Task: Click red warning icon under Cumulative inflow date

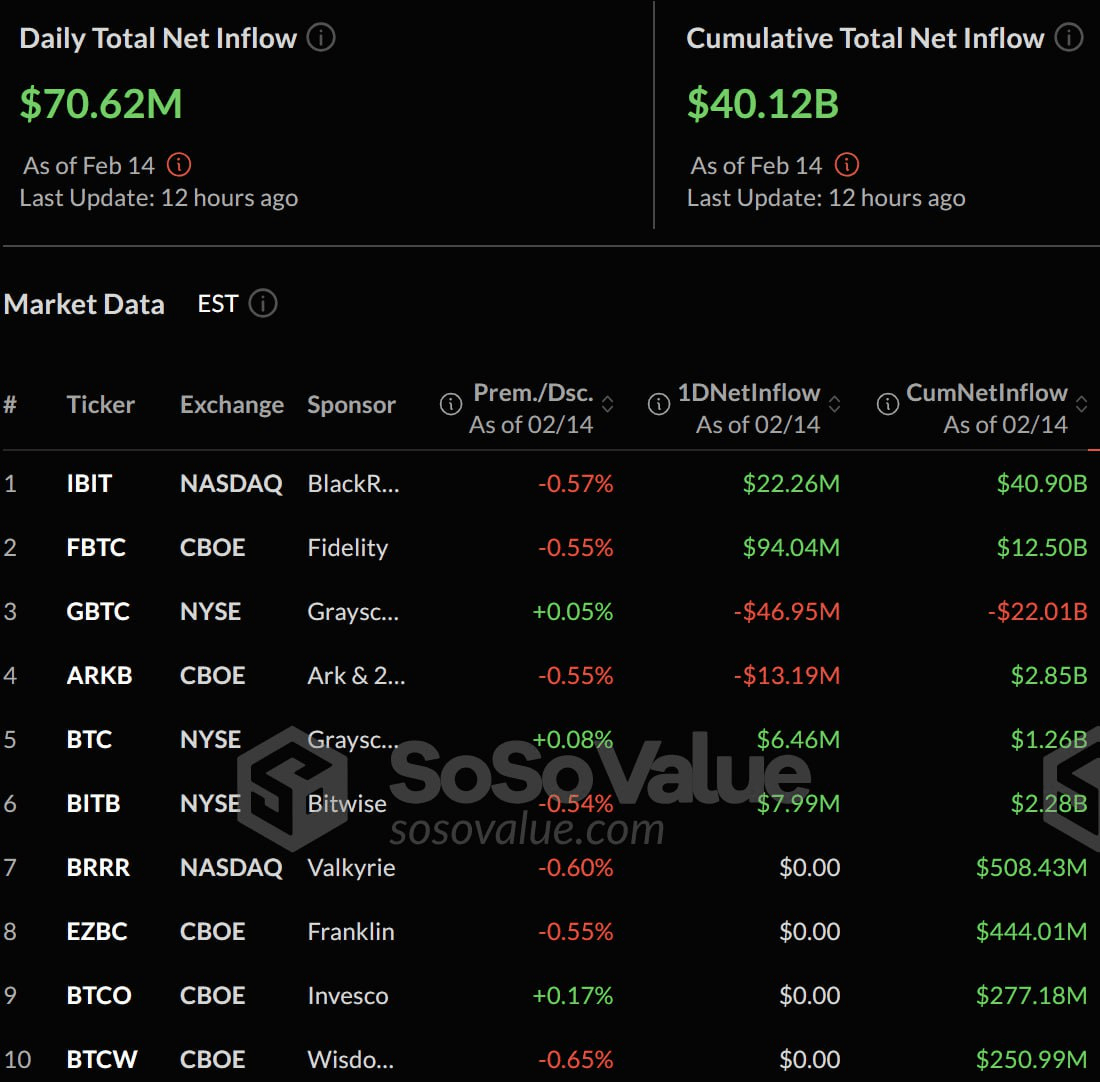Action: pos(847,165)
